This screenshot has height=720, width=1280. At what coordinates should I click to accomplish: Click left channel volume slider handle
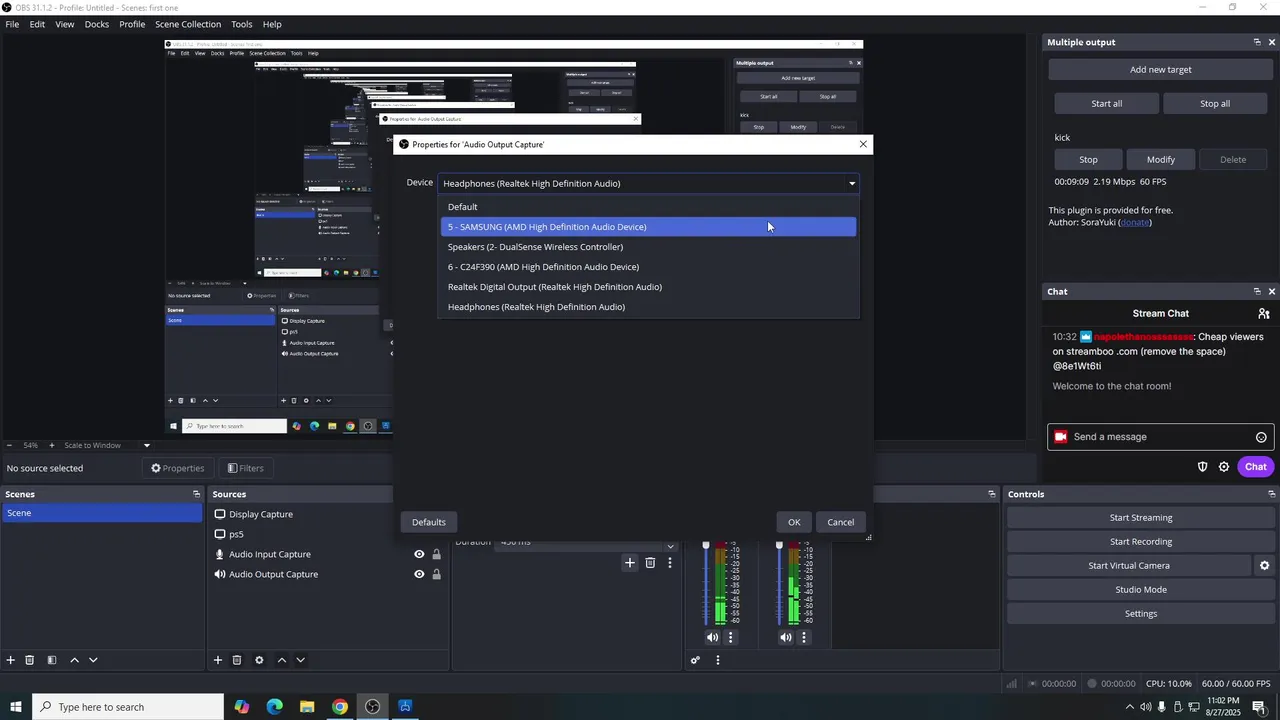pos(706,545)
